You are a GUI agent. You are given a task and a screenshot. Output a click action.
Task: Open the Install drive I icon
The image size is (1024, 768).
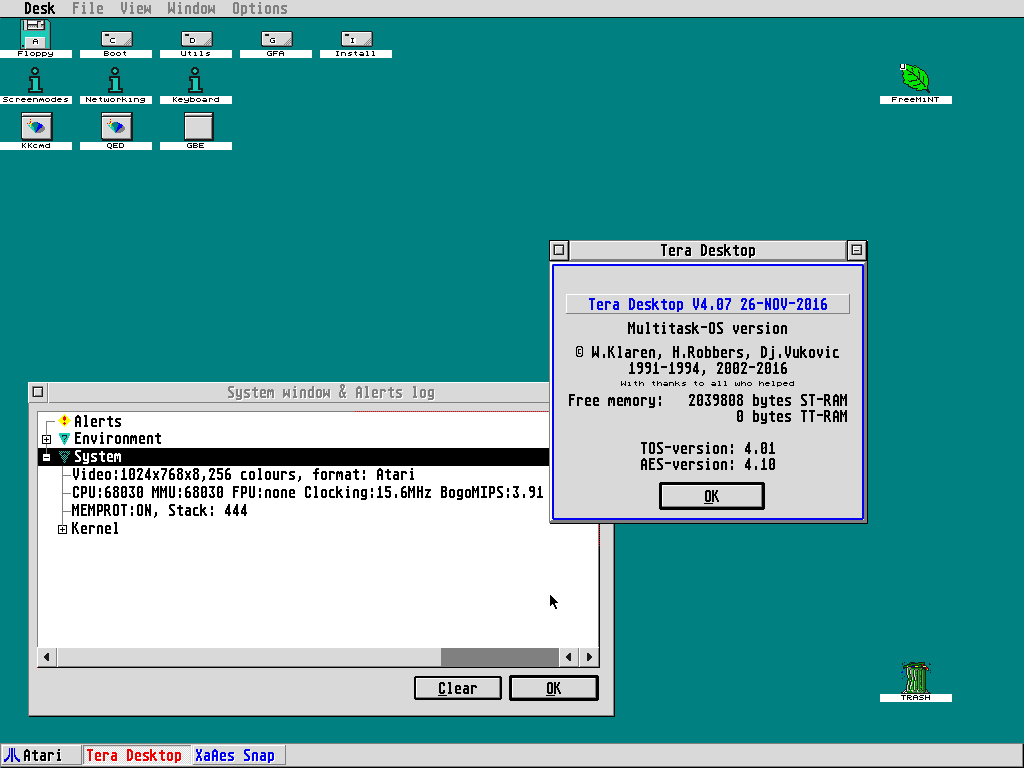pyautogui.click(x=356, y=39)
